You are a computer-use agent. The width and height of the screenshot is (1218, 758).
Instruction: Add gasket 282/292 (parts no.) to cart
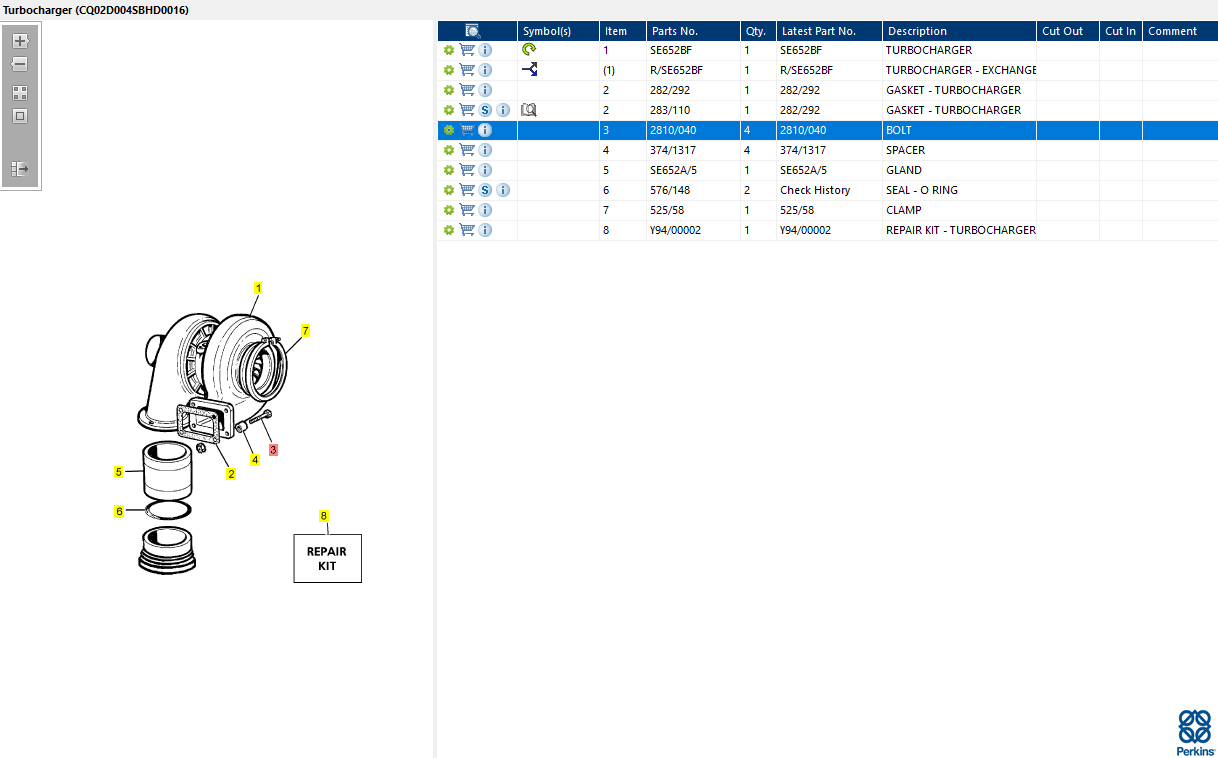click(x=467, y=90)
